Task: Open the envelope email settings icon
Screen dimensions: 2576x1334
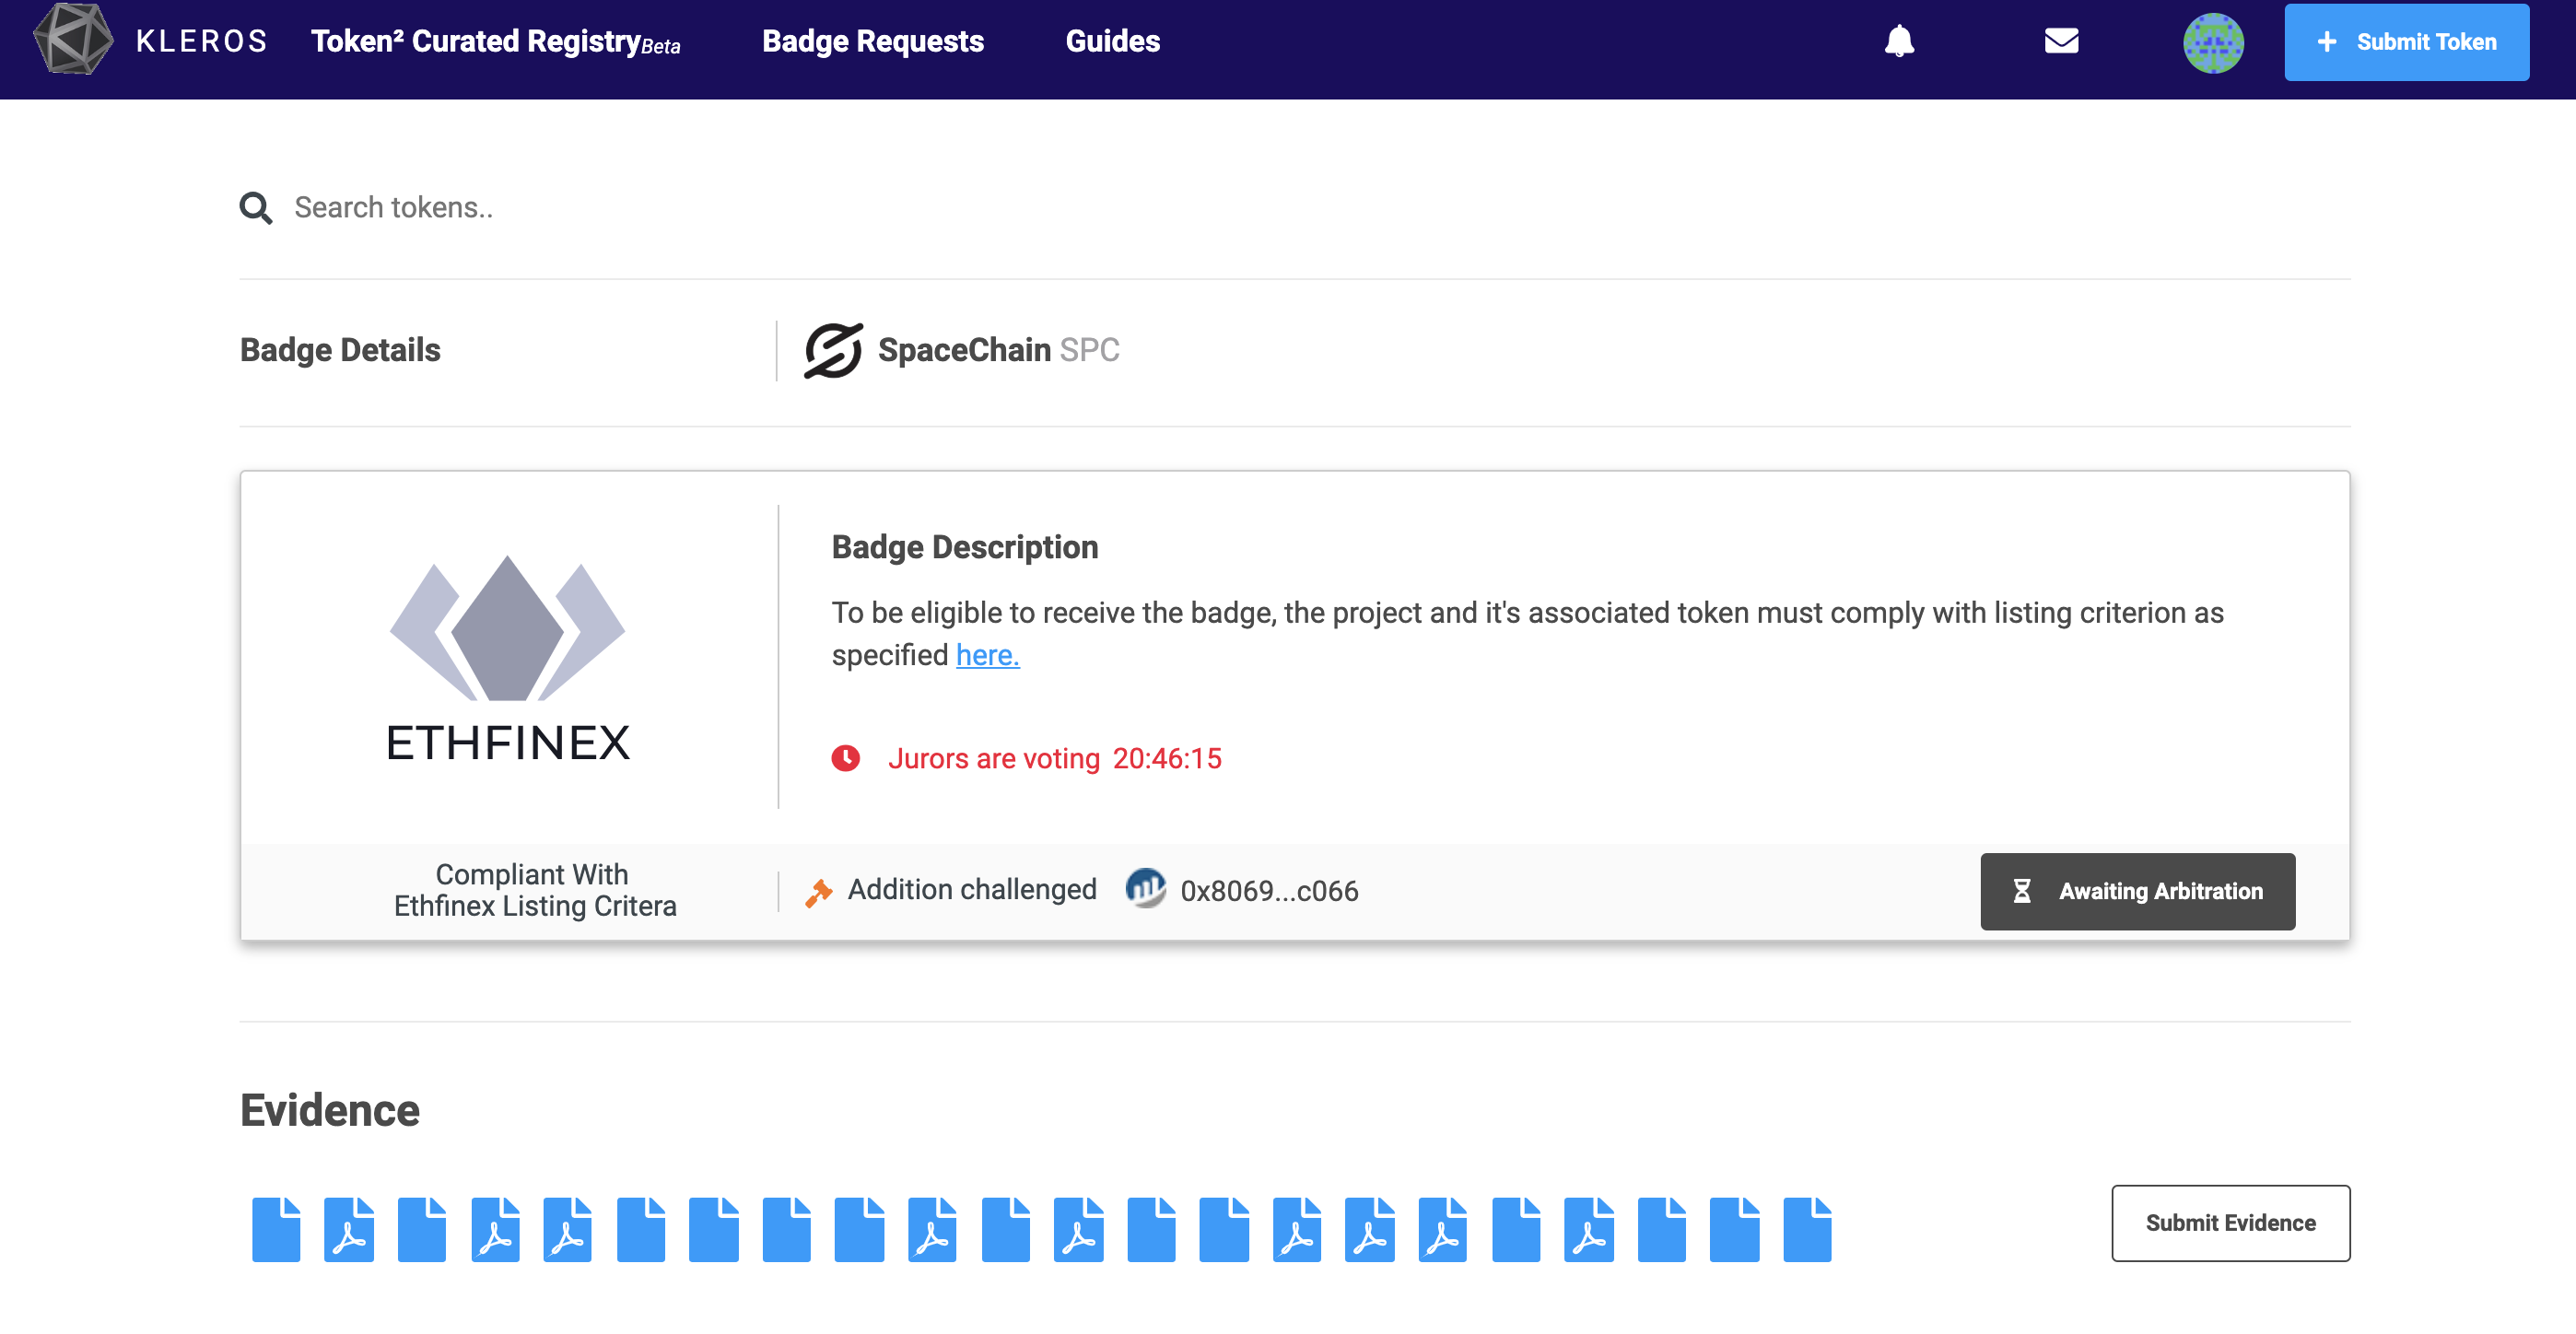Action: (x=2061, y=41)
